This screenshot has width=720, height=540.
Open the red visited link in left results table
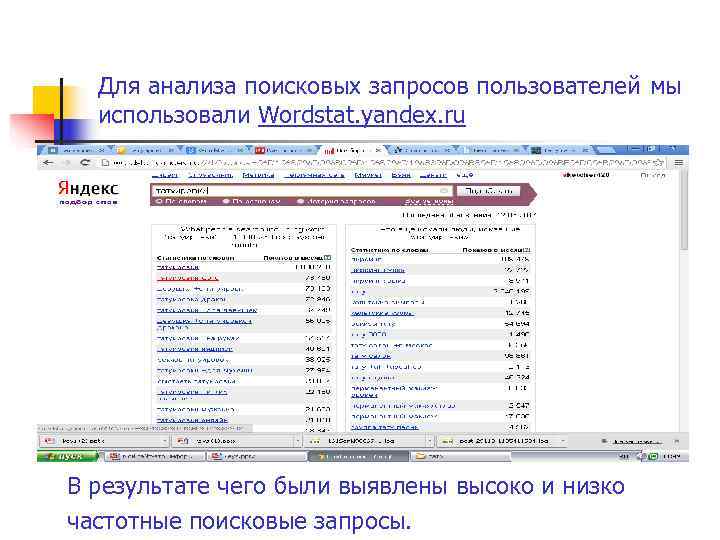pyautogui.click(x=187, y=277)
